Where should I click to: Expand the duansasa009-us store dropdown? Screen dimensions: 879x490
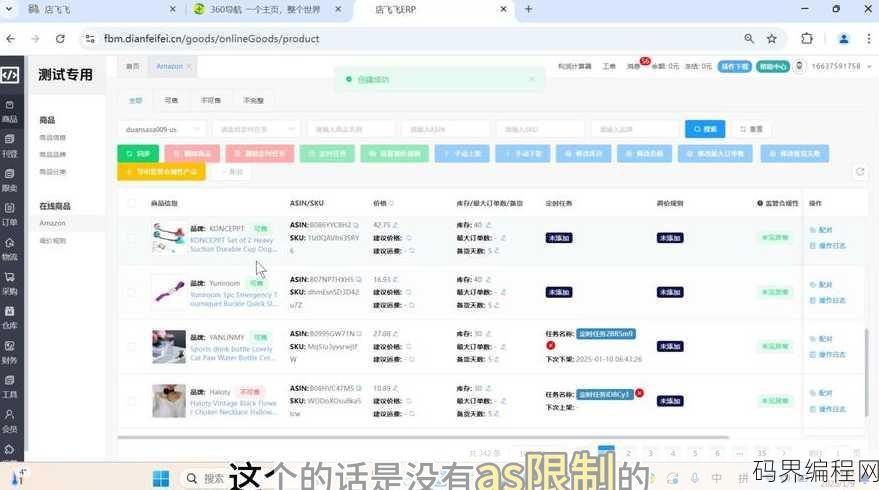pos(162,130)
